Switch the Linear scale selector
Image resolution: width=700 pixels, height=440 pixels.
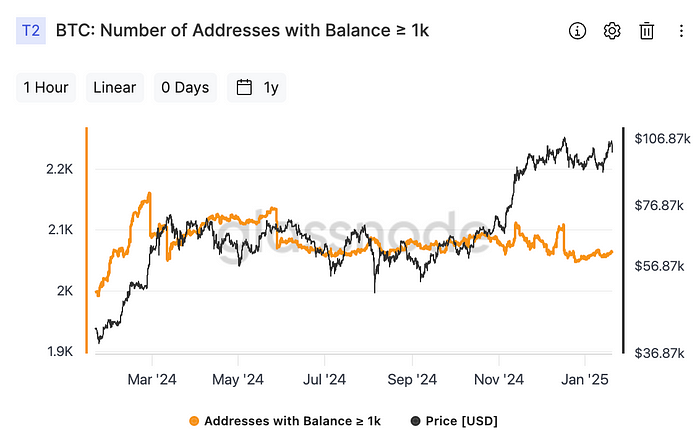115,87
